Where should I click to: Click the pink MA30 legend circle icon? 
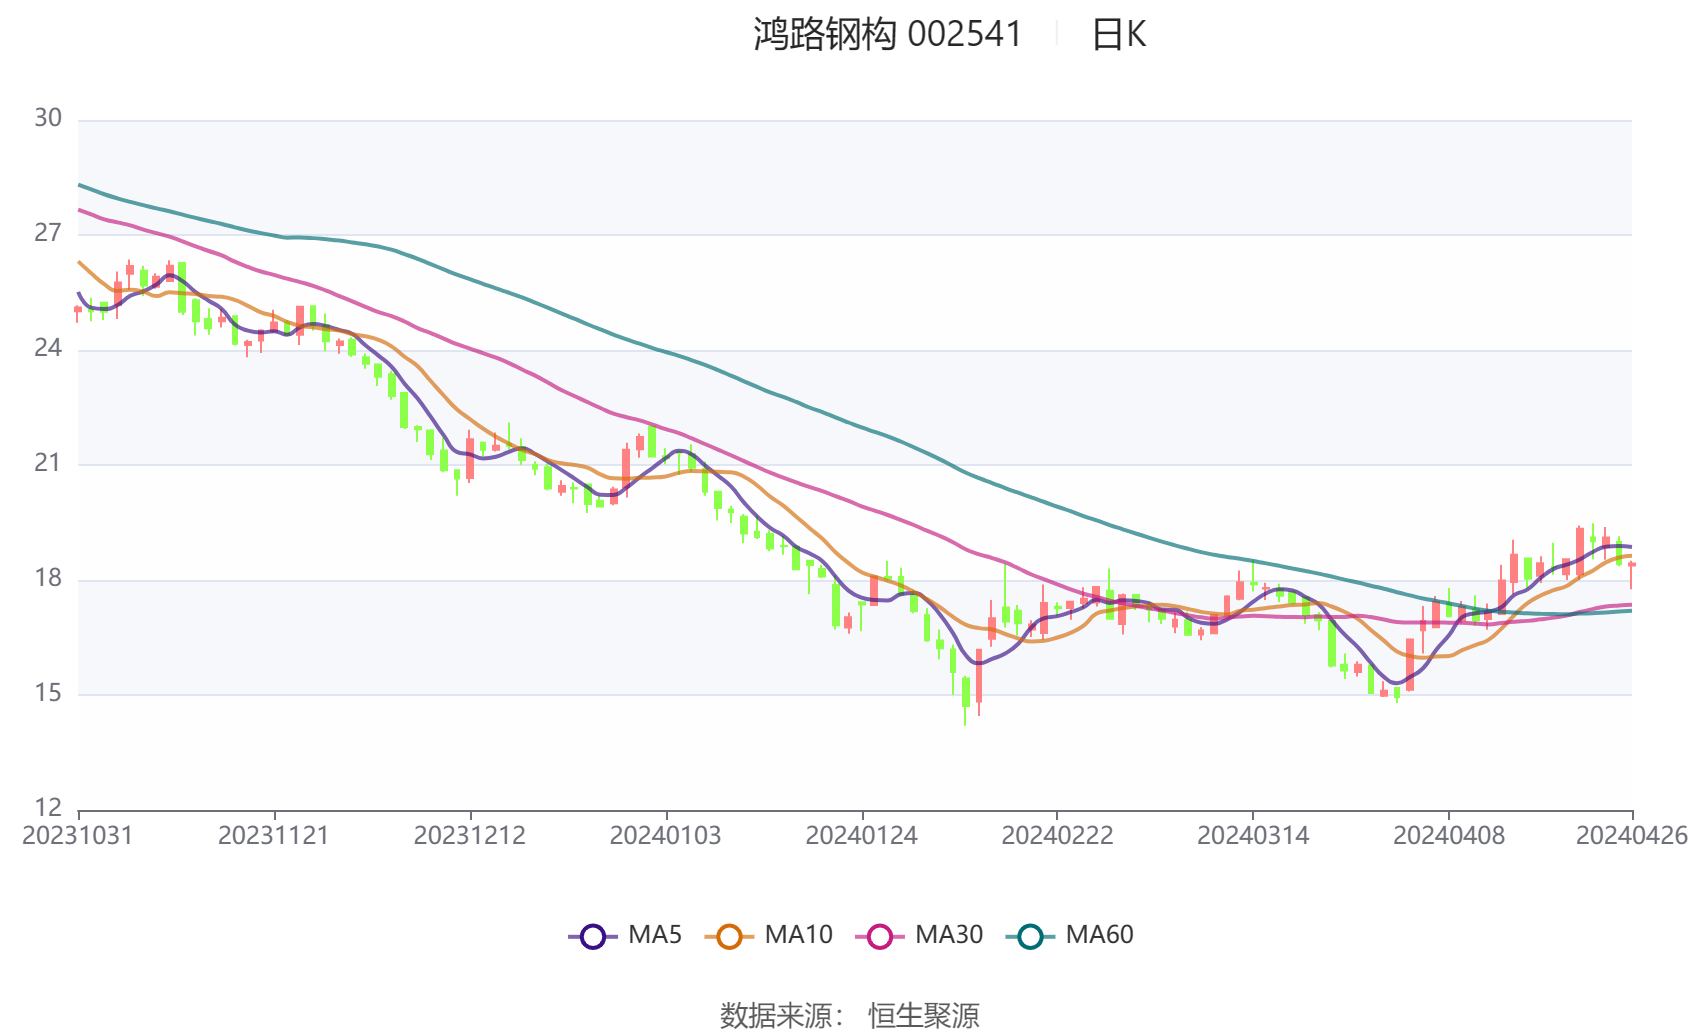click(x=880, y=937)
